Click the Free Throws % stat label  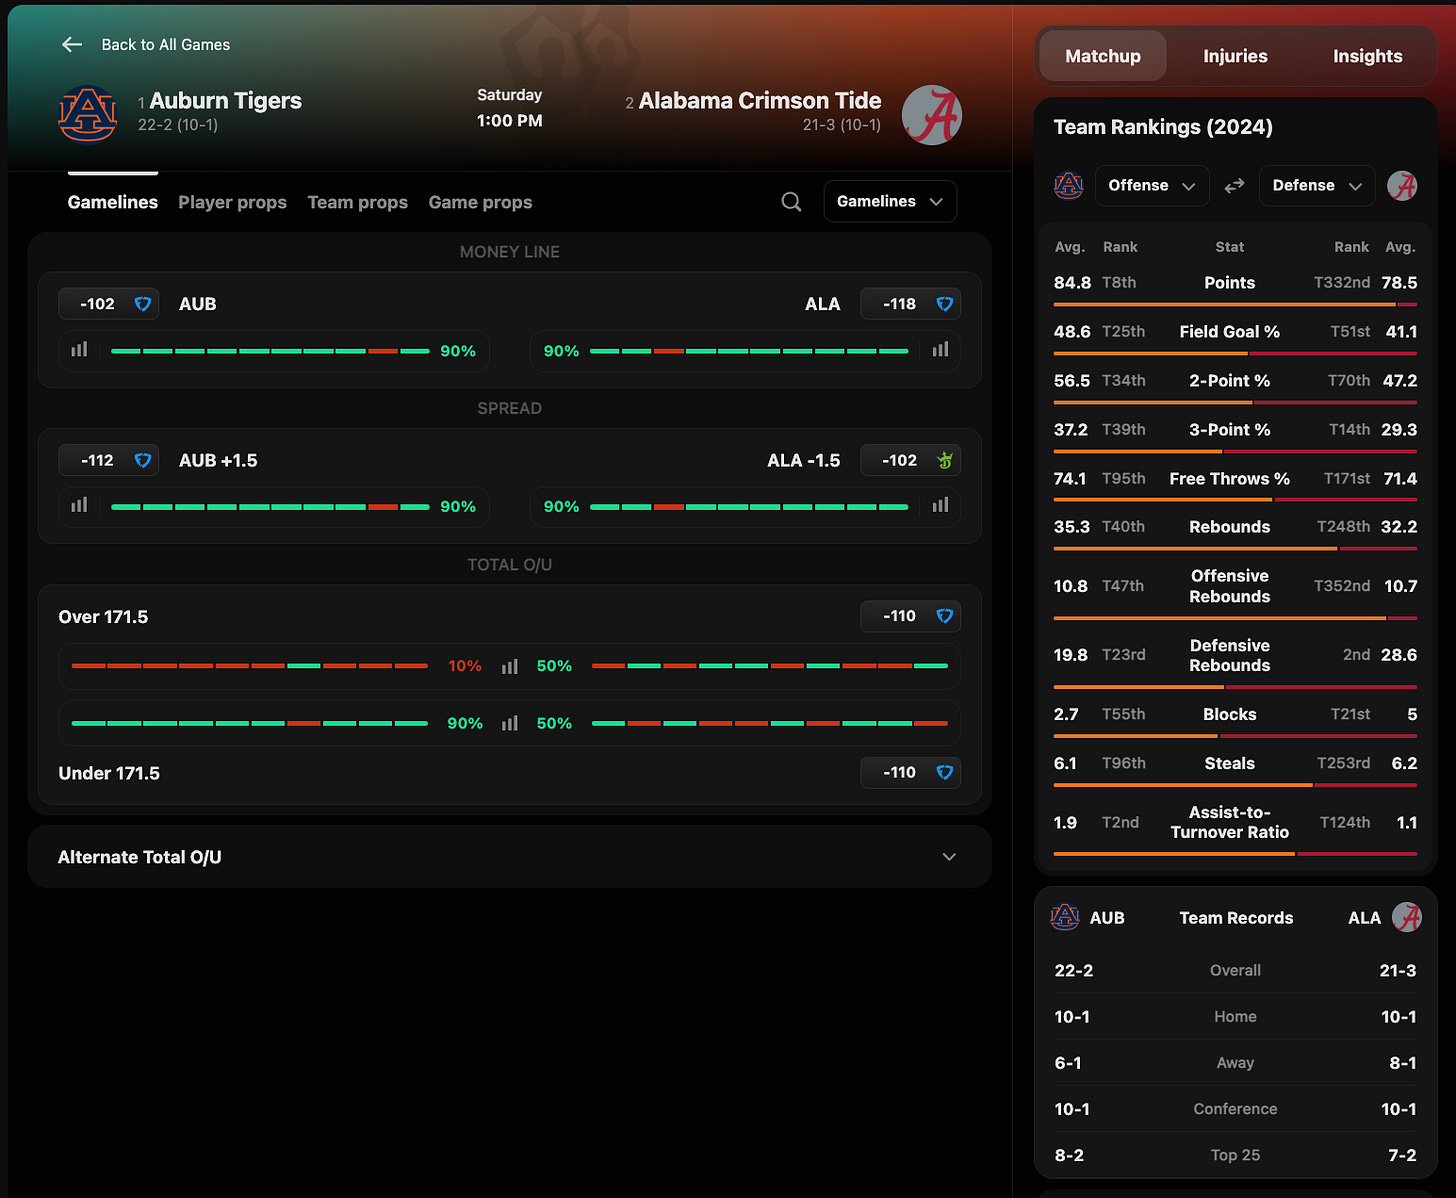1229,479
